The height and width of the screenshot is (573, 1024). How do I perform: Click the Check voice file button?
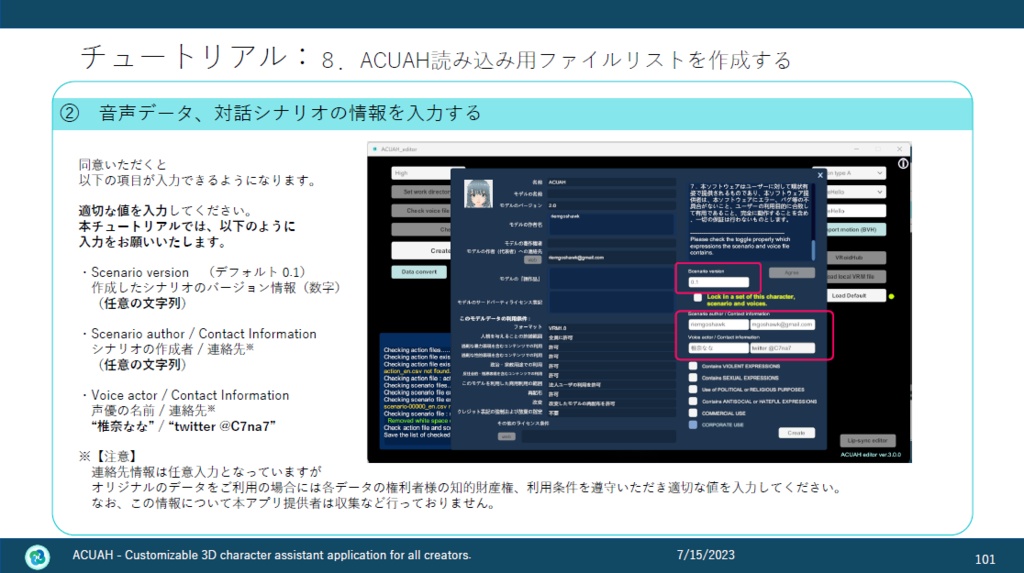pos(421,210)
